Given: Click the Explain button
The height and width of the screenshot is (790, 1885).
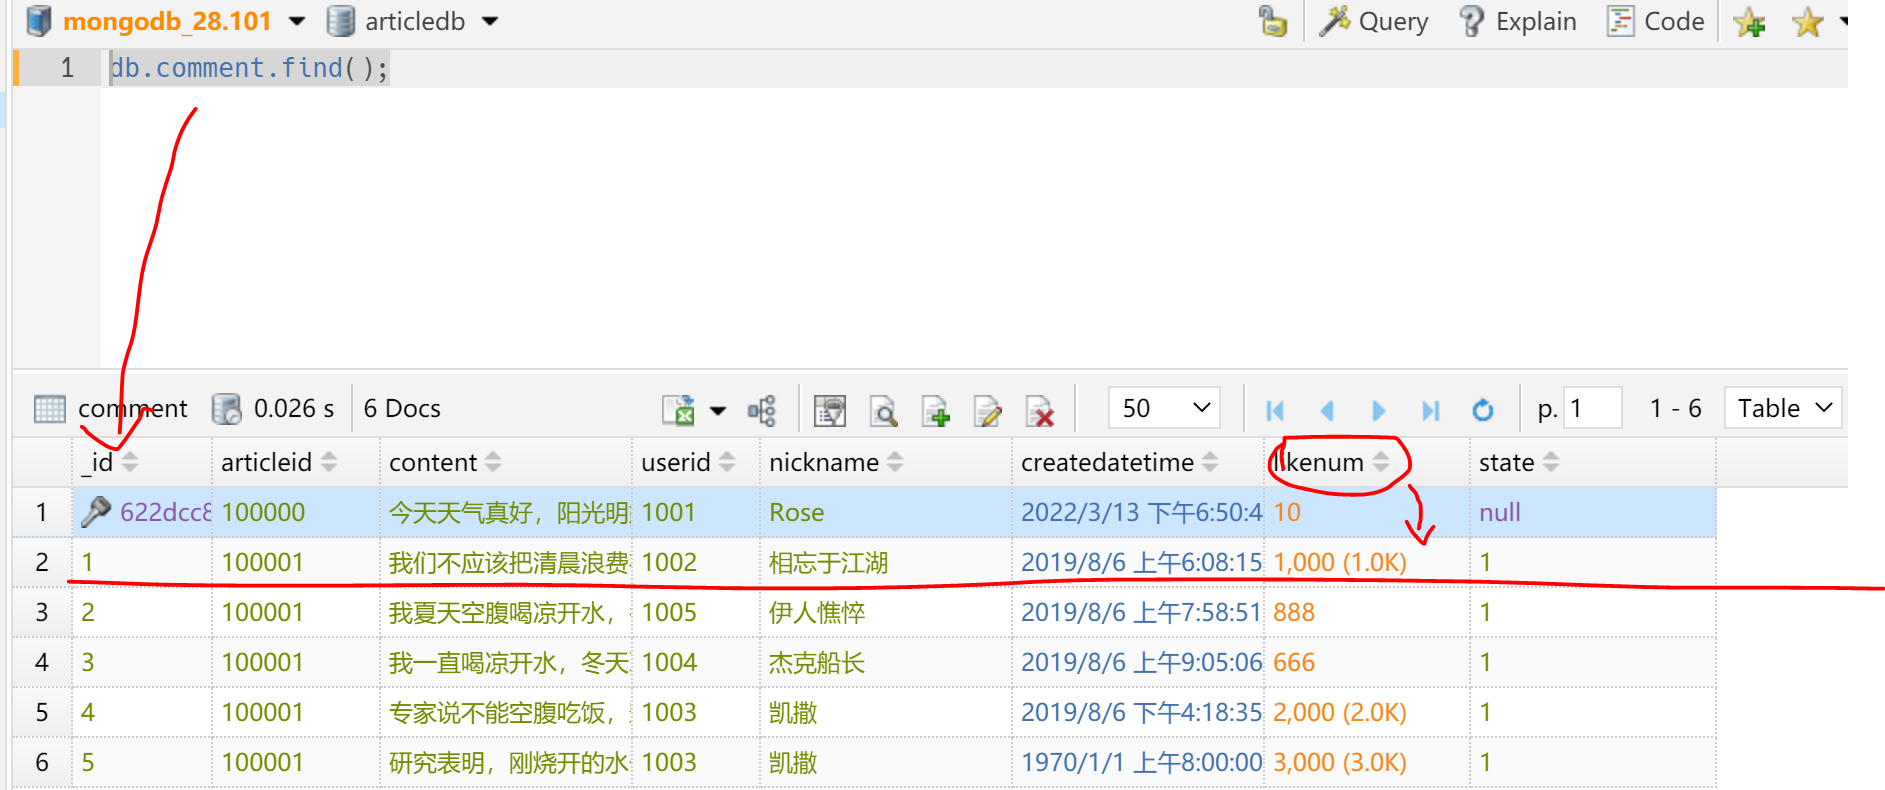Looking at the screenshot, I should [1518, 22].
